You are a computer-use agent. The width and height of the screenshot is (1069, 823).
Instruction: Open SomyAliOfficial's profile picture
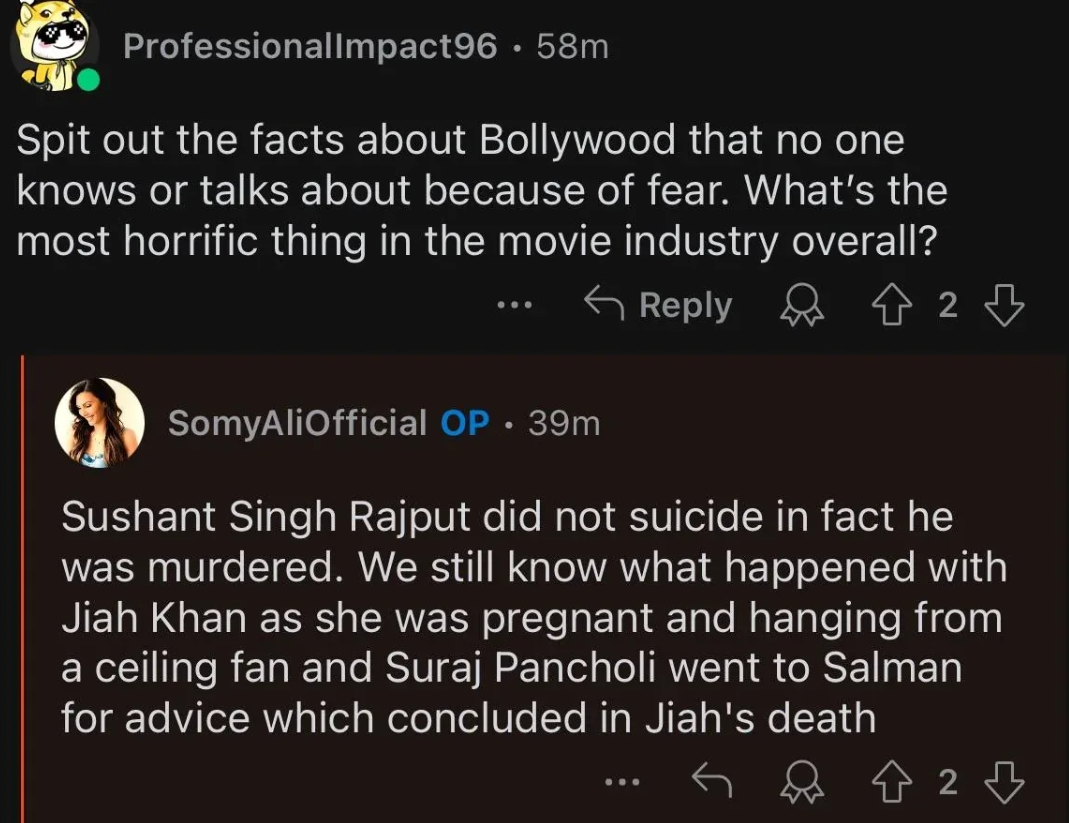pos(100,423)
